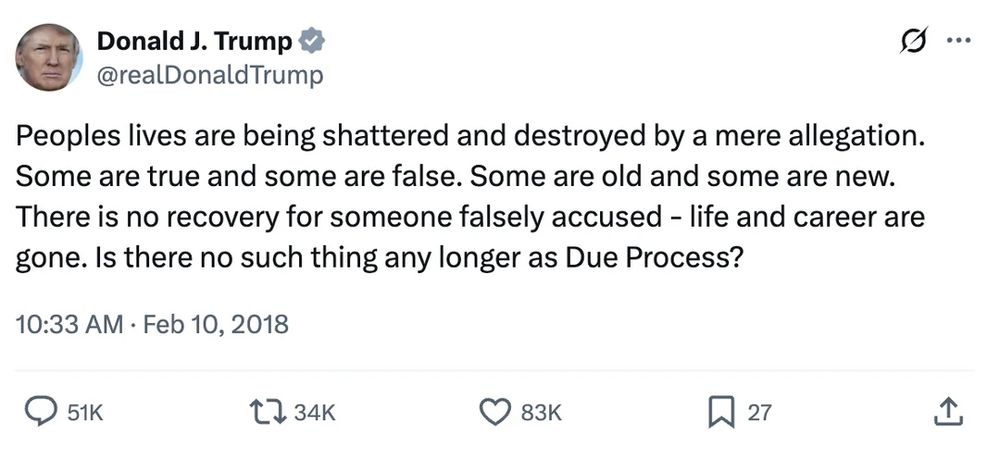1000x460 pixels.
Task: Bookmark this tweet with the bookmark icon
Action: pos(721,412)
